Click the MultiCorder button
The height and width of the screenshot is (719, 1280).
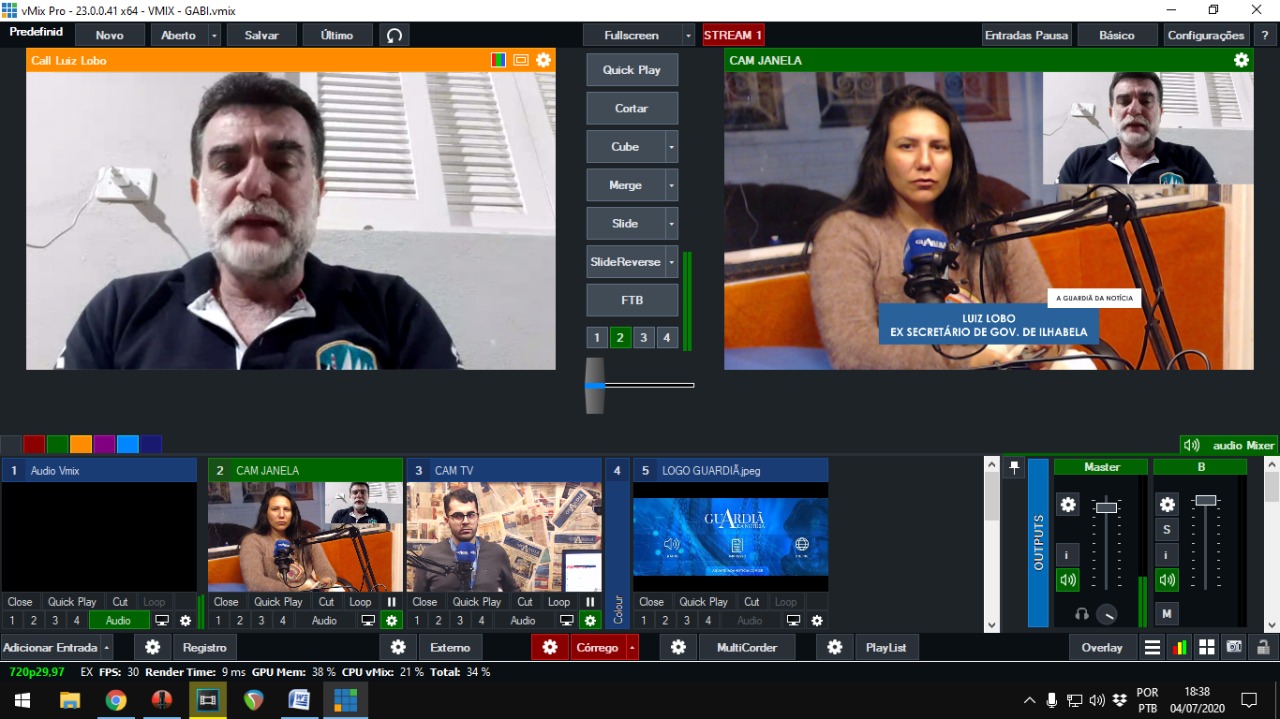[746, 647]
